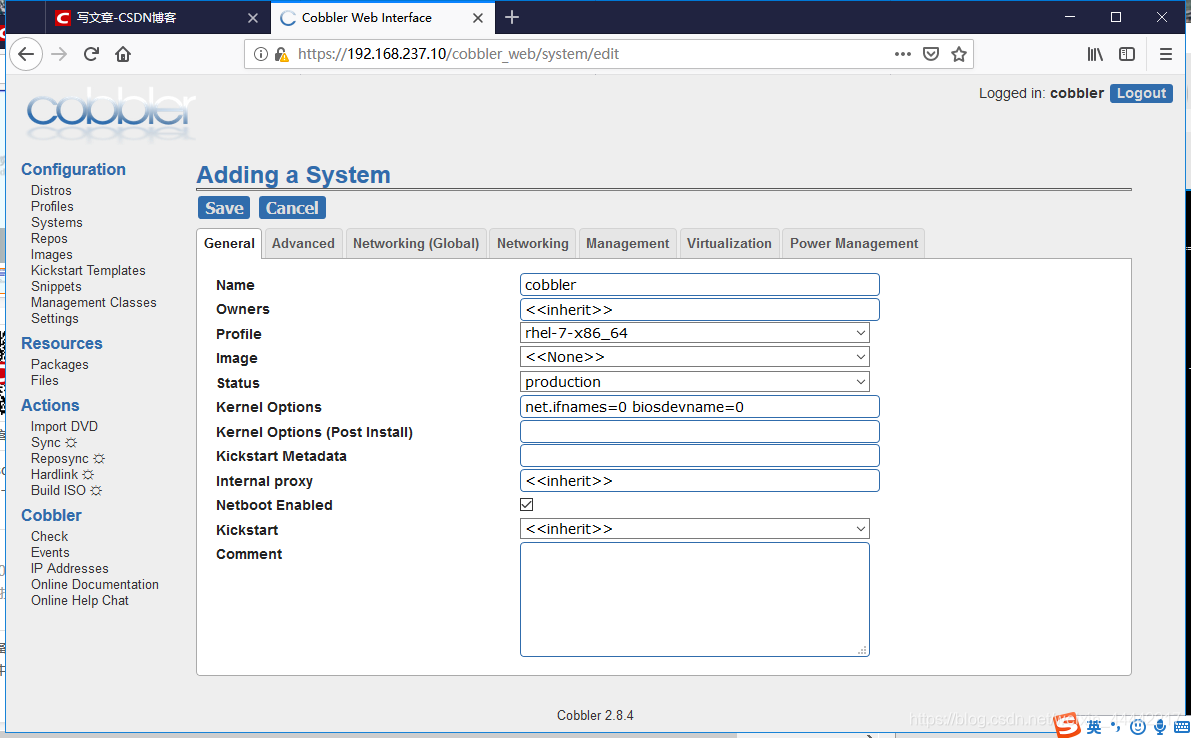Select the General tab
Viewport: 1191px width, 738px height.
click(229, 243)
